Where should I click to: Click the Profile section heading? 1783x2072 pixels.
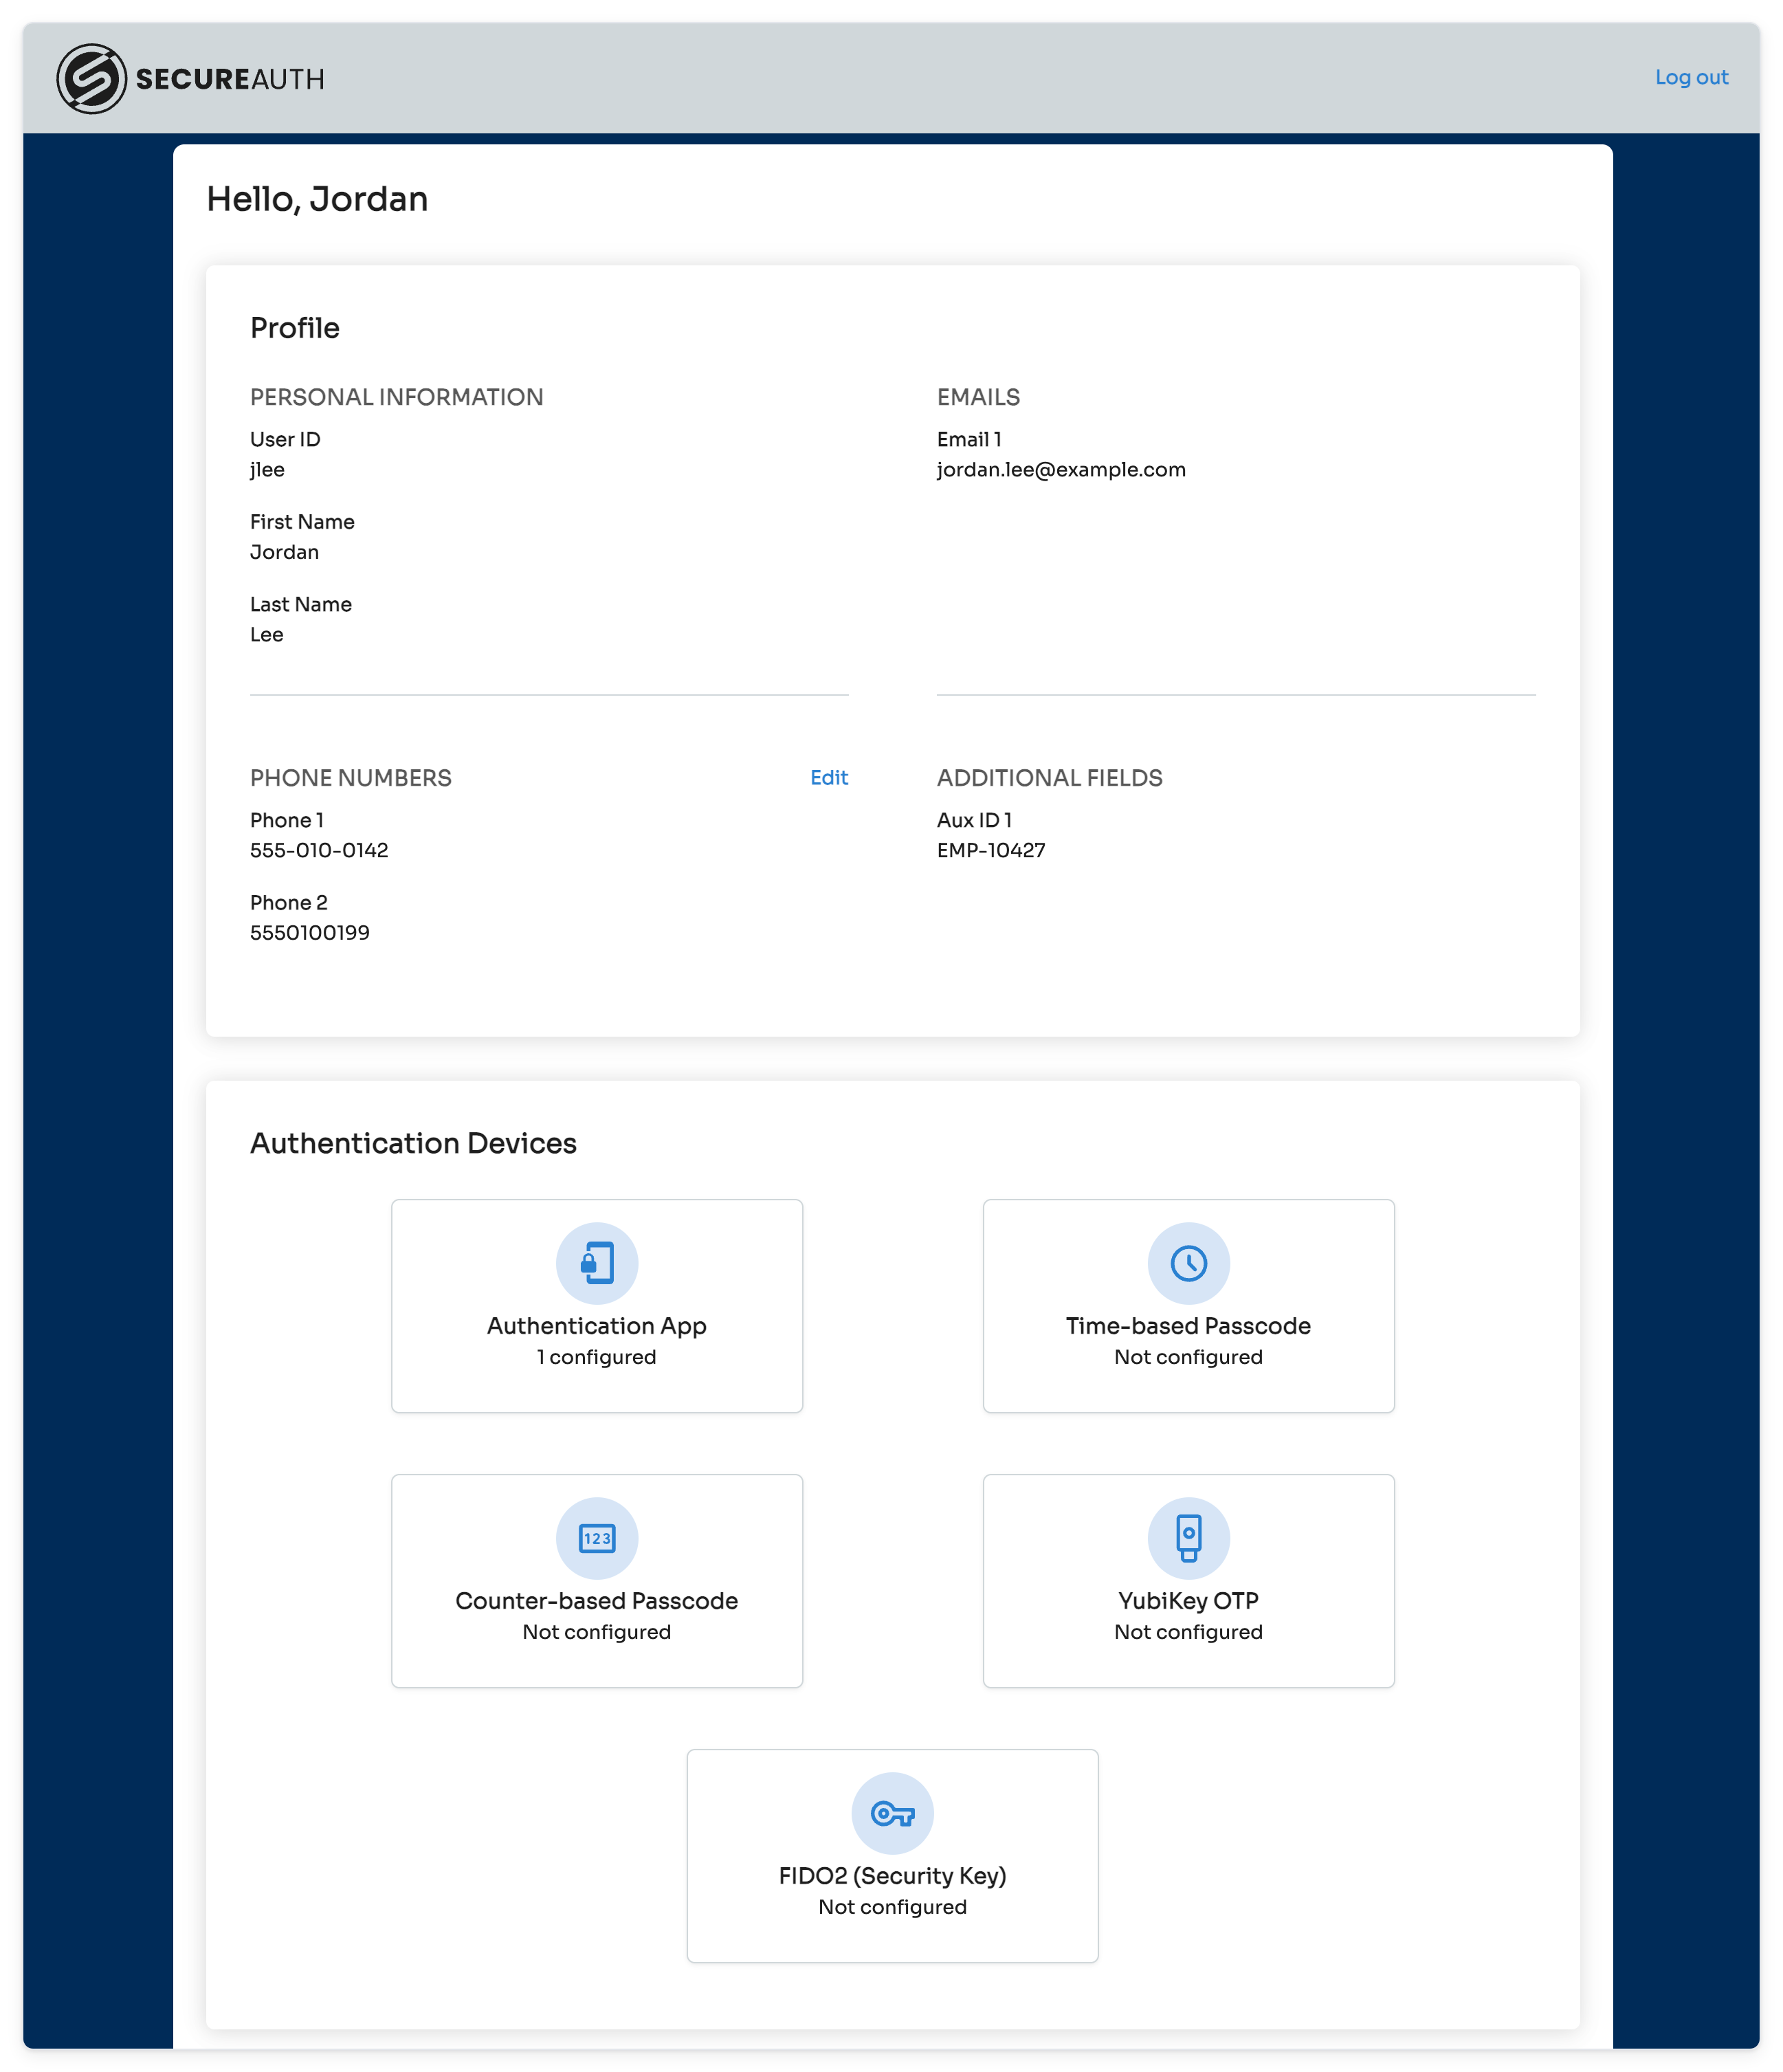(295, 328)
